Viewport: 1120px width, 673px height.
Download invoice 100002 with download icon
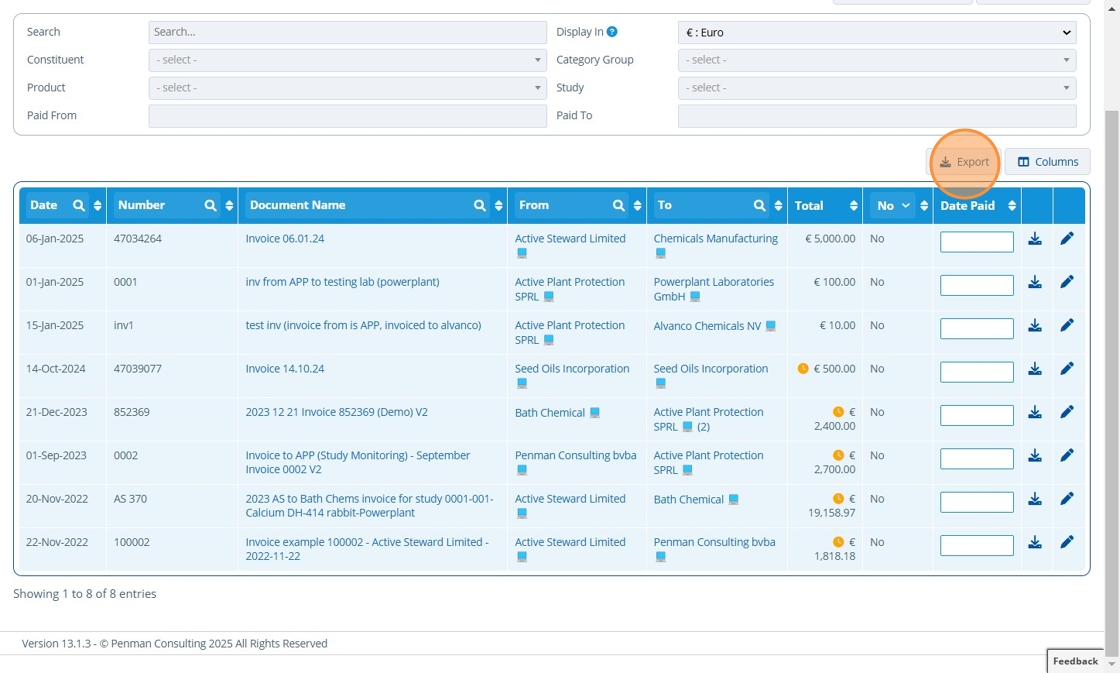click(1035, 542)
